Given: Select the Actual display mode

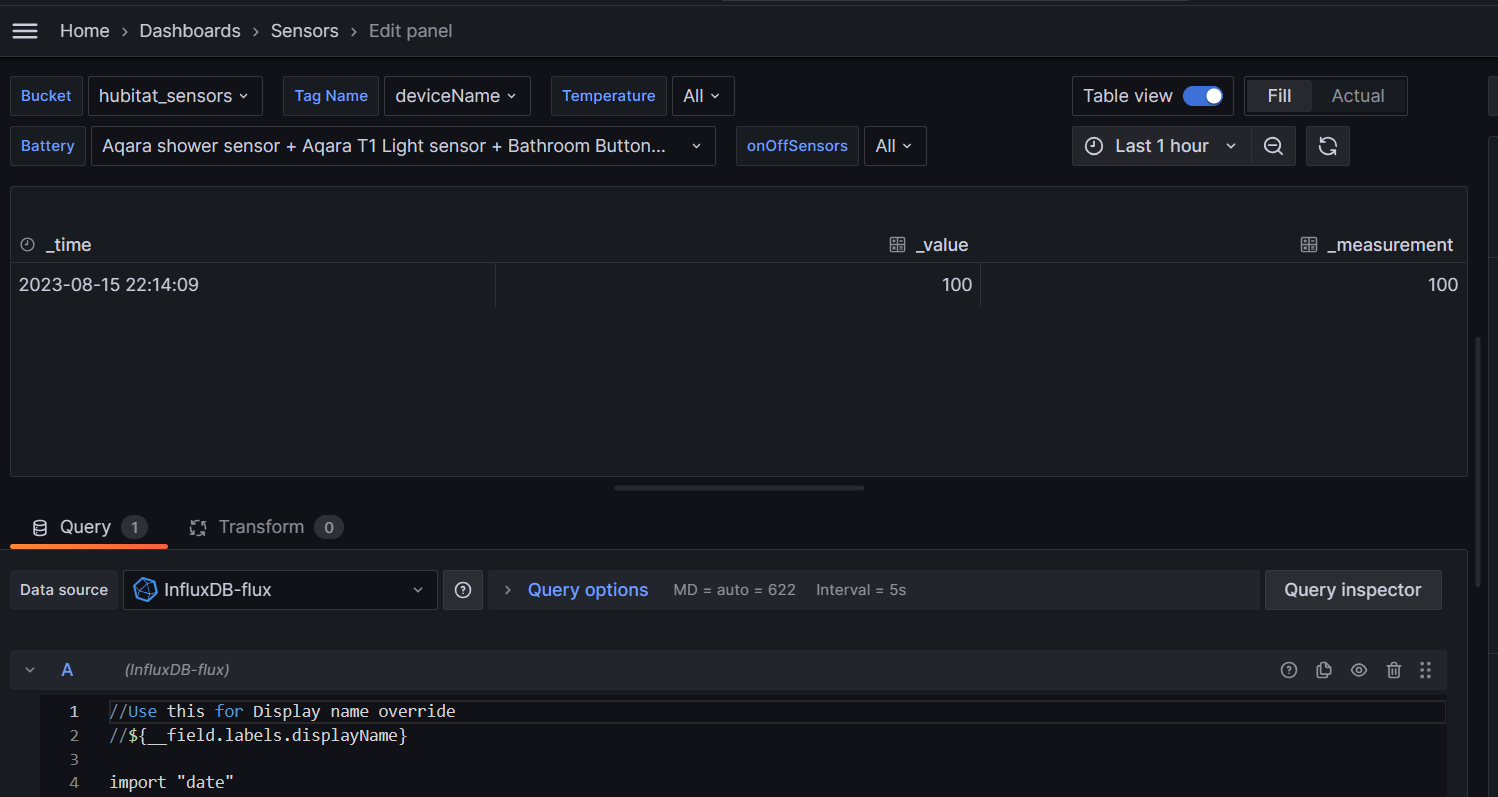Looking at the screenshot, I should coord(1358,96).
